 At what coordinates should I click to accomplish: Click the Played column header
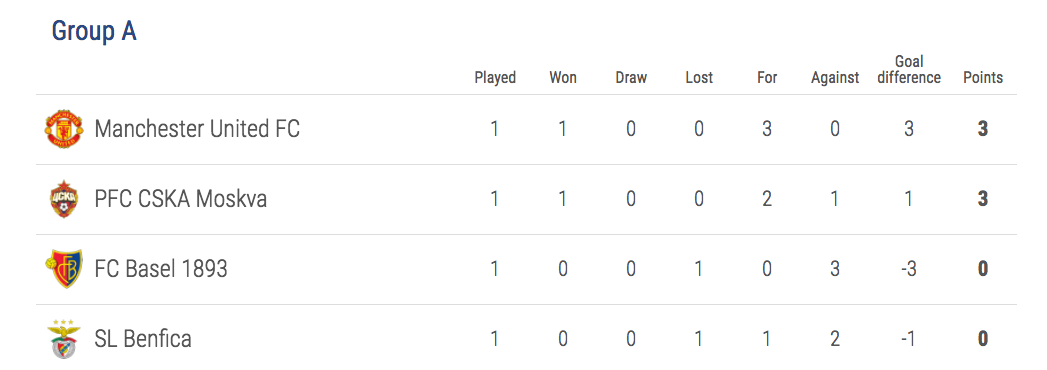495,77
